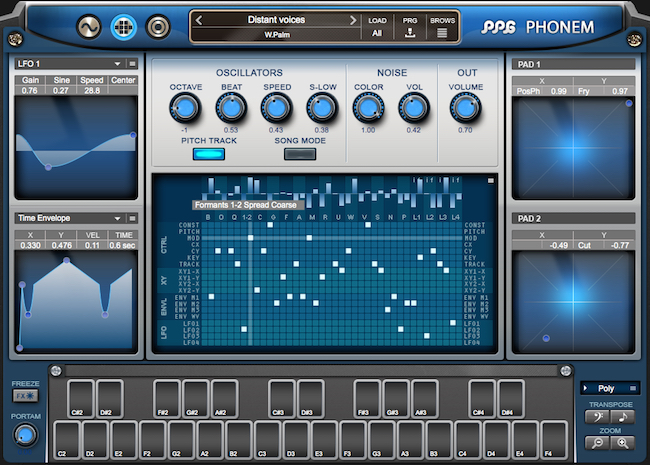Zoom out the keyboard
Image resolution: width=650 pixels, height=465 pixels.
pos(597,443)
